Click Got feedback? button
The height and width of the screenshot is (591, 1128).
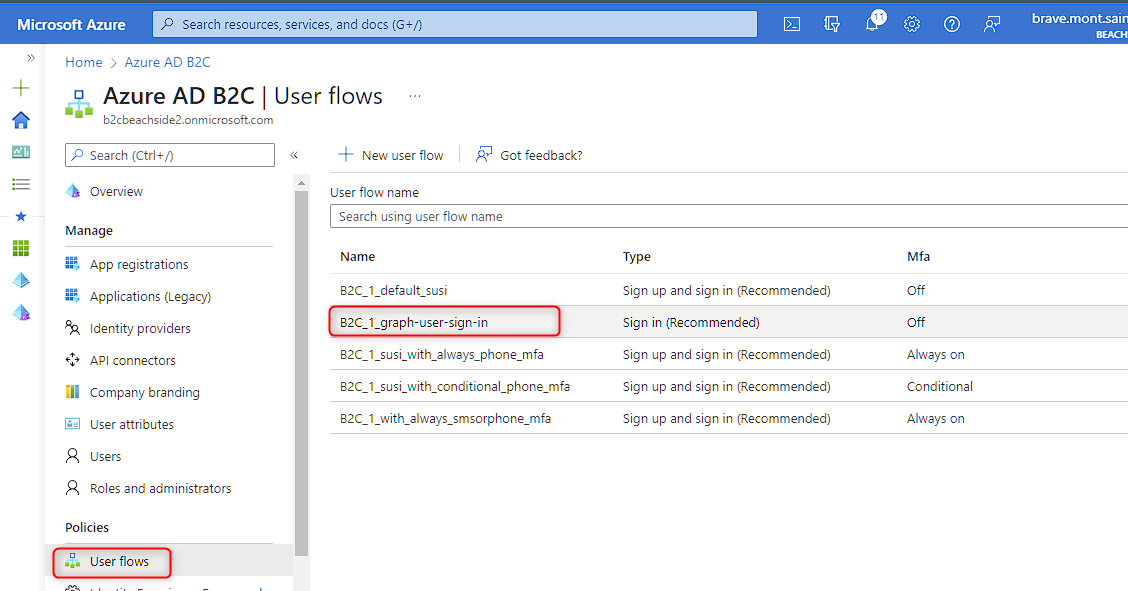tap(529, 155)
